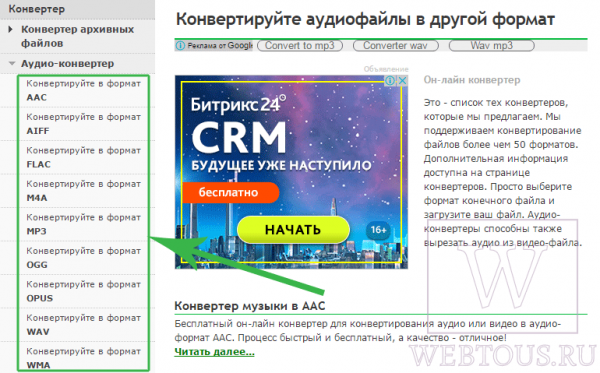The image size is (600, 373).
Task: Click the Google ads info icon
Action: point(180,46)
